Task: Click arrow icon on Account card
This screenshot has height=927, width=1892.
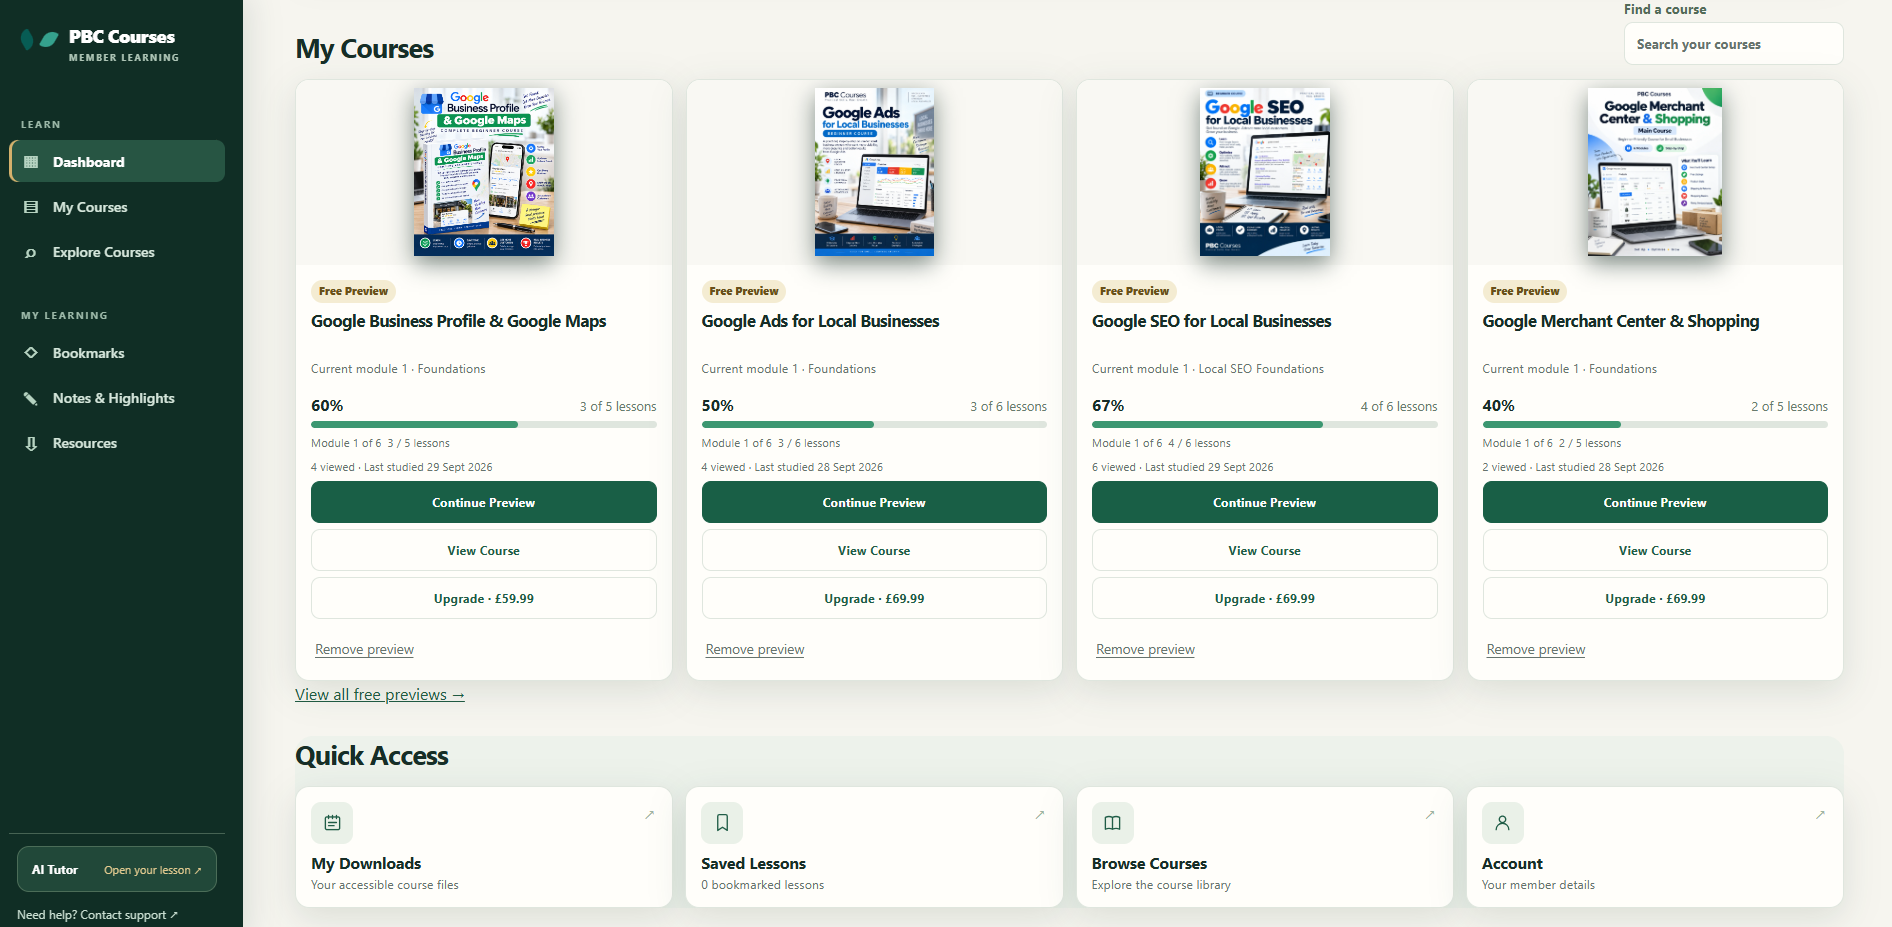Action: (x=1820, y=815)
